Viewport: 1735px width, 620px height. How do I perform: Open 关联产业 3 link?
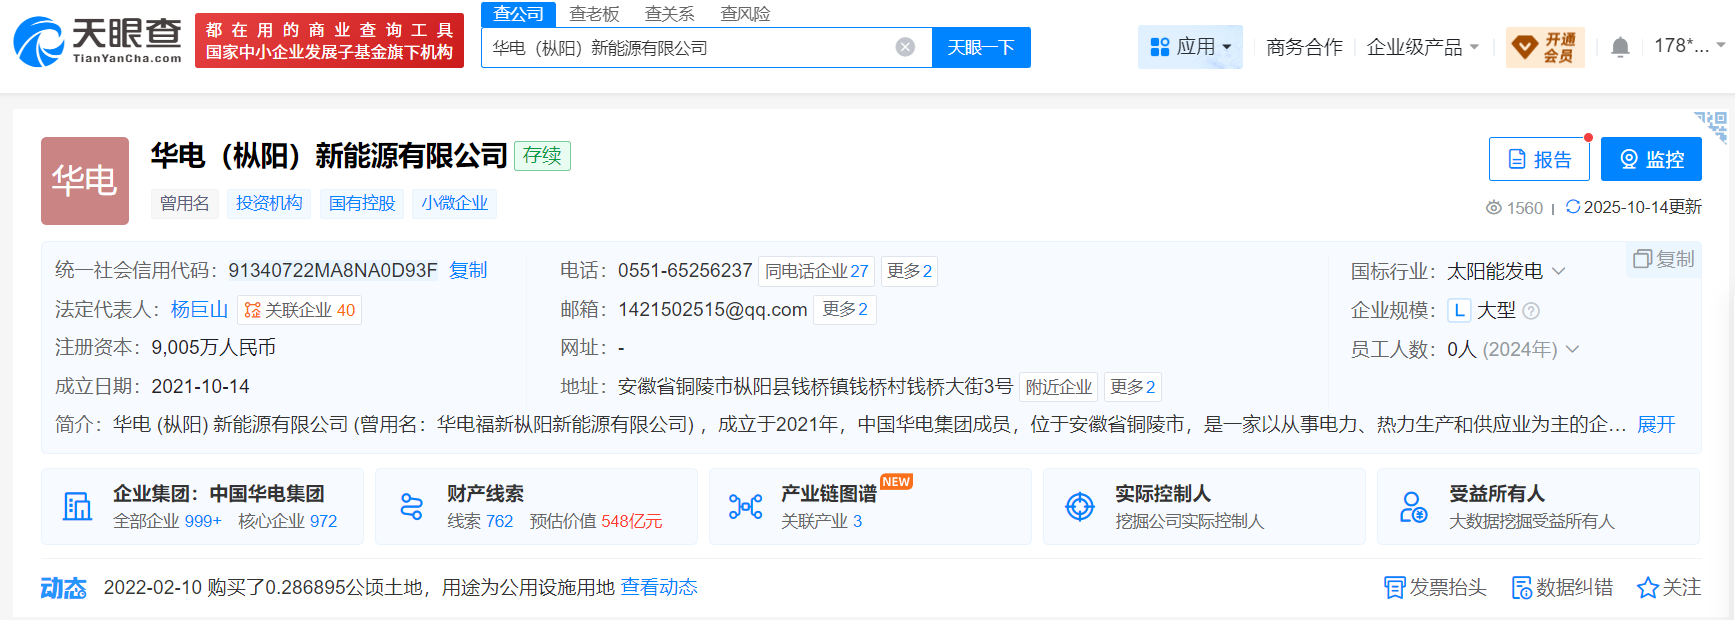[x=821, y=521]
